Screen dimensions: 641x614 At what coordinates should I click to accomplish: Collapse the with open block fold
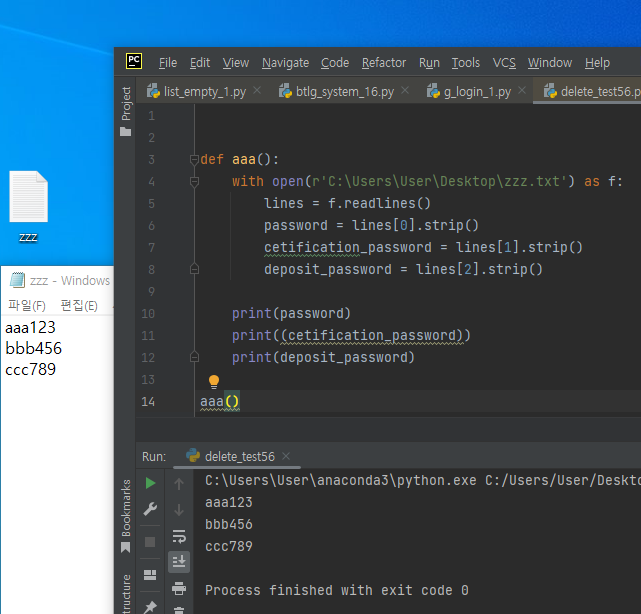point(194,181)
